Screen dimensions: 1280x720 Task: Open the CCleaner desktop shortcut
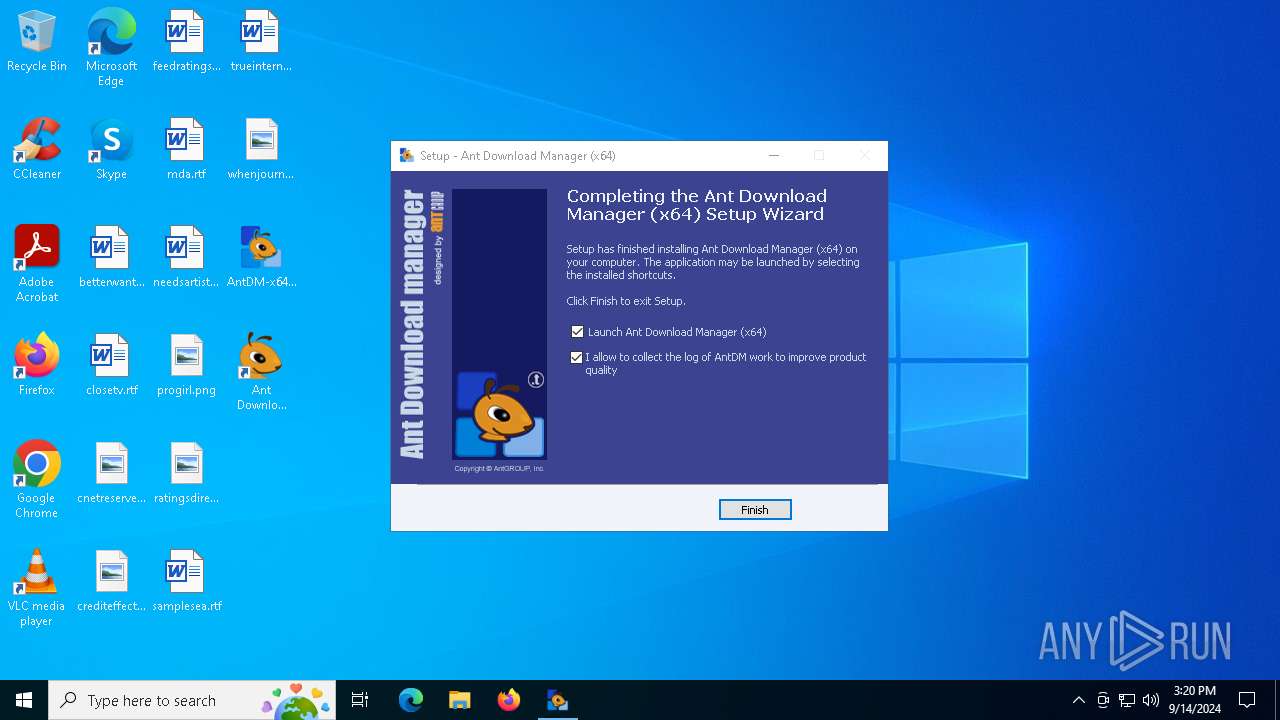tap(37, 150)
